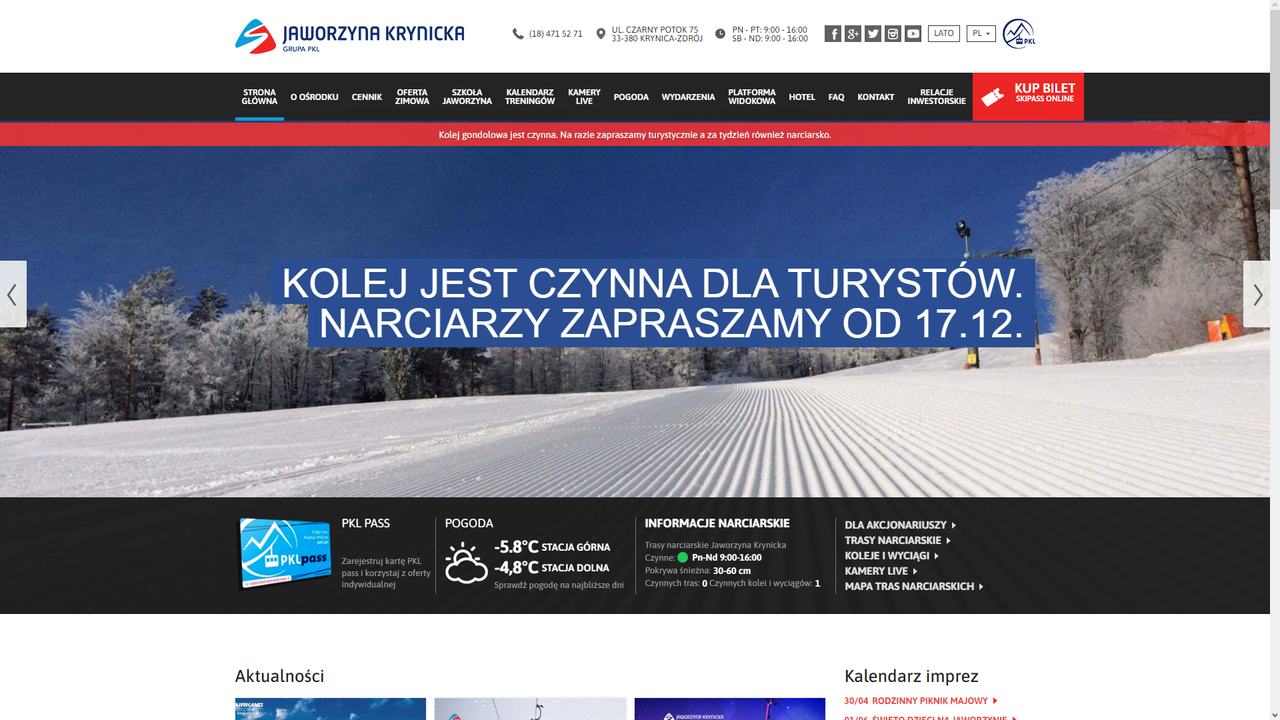This screenshot has height=720, width=1280.
Task: Open the Facebook social icon
Action: pyautogui.click(x=833, y=34)
